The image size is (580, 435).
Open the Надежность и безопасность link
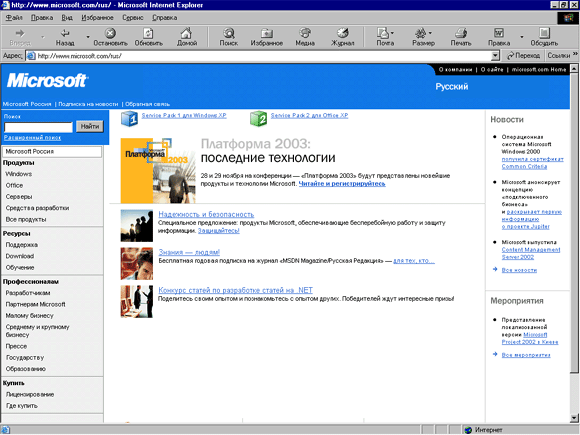click(x=206, y=214)
